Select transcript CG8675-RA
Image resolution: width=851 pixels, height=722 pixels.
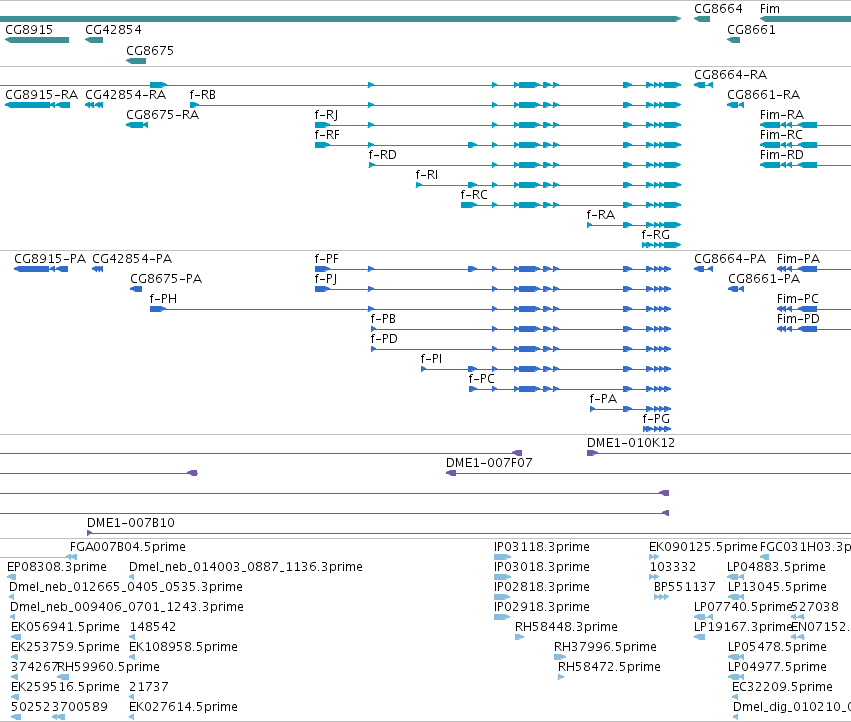point(162,115)
